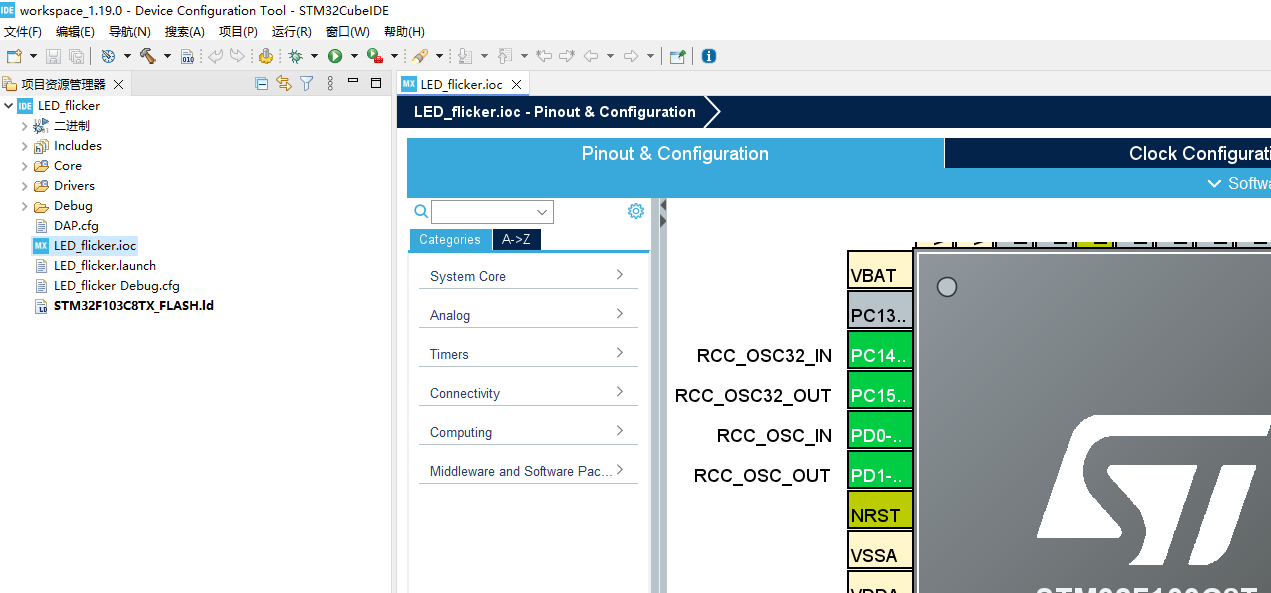This screenshot has height=593, width=1271.
Task: Expand the Computing category
Action: 528,431
